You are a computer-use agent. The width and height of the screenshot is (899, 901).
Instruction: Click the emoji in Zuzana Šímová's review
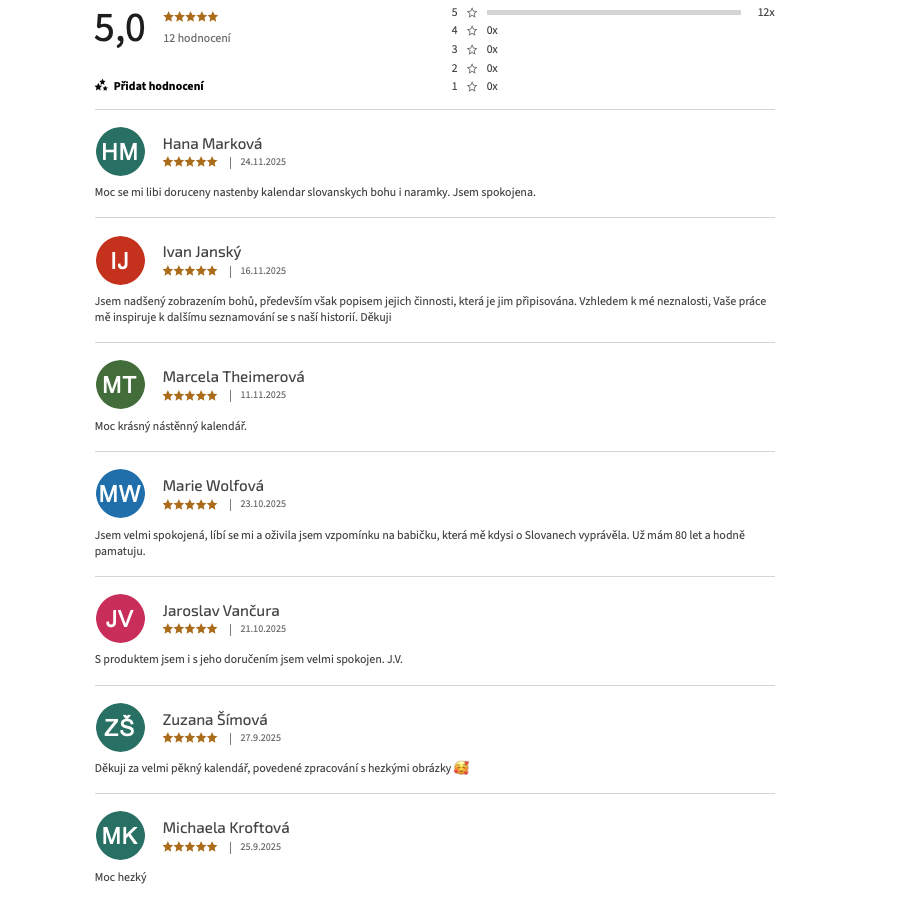click(461, 768)
